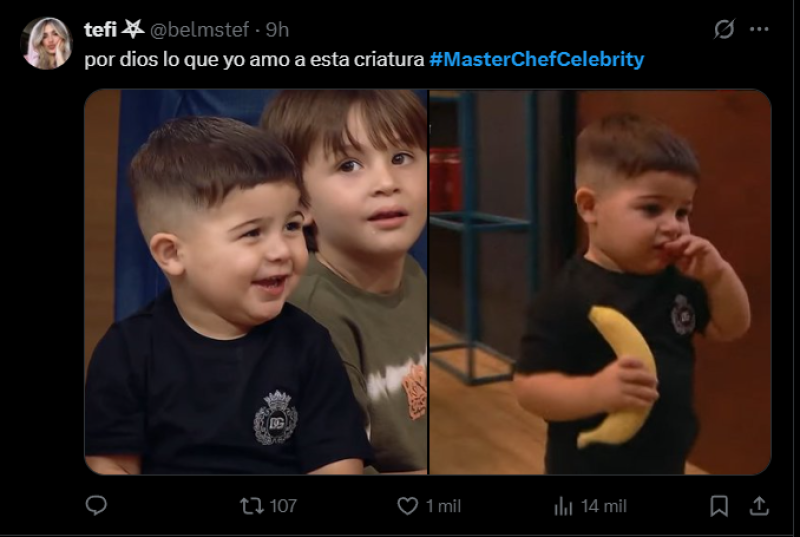Click the 107 repost count
Screen dimensions: 800x537
[x=283, y=506]
